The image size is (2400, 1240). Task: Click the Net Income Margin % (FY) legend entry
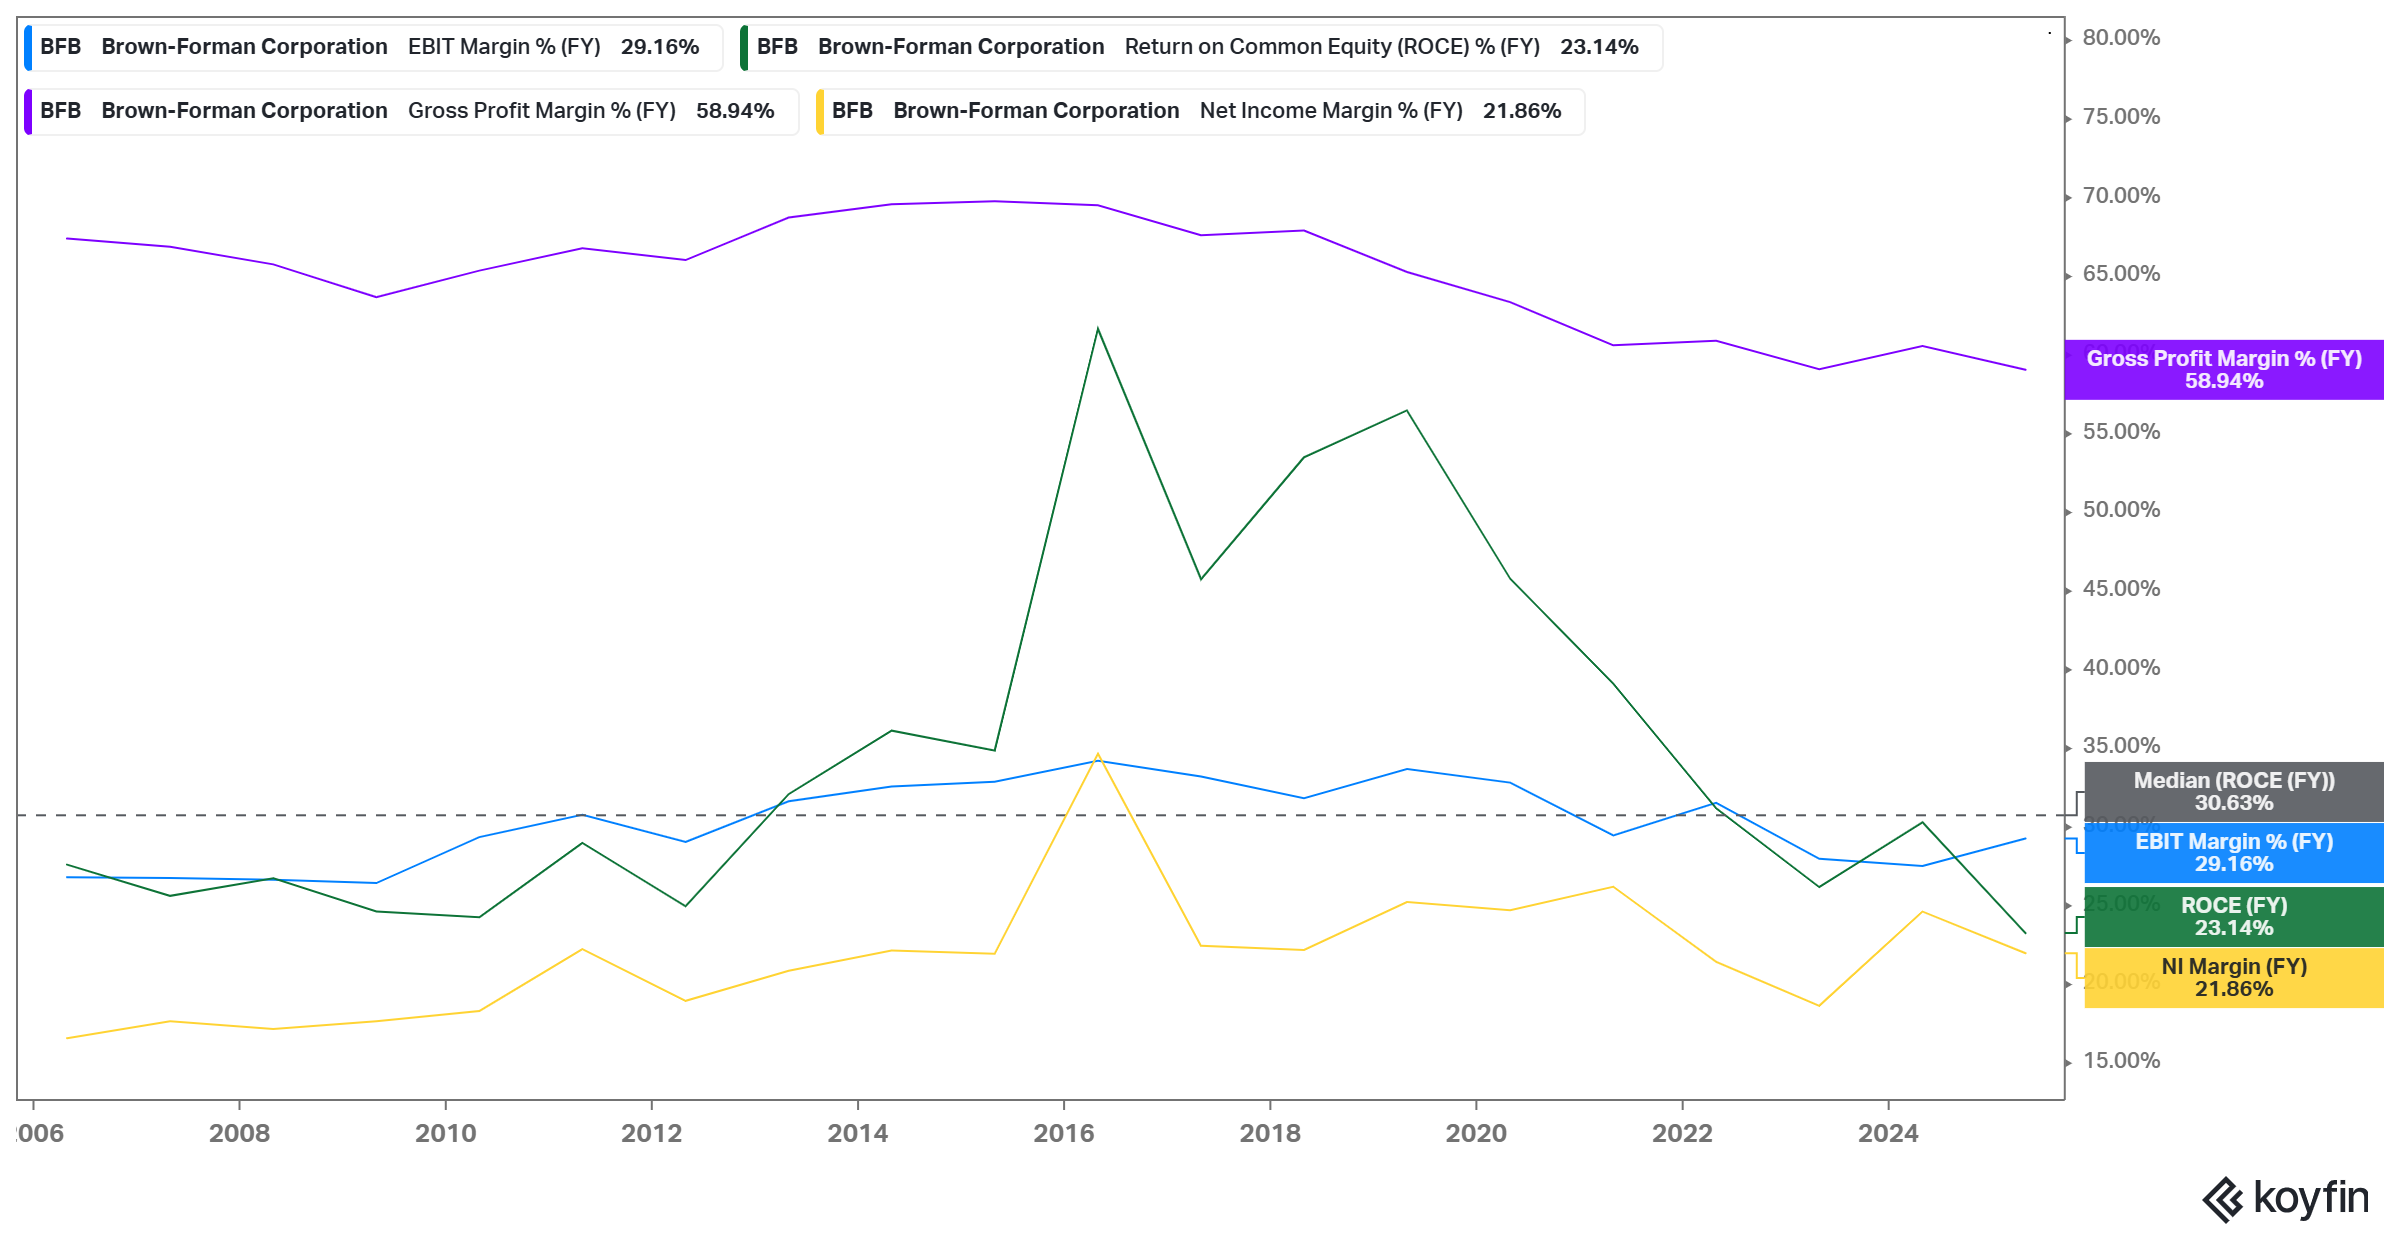[1200, 111]
